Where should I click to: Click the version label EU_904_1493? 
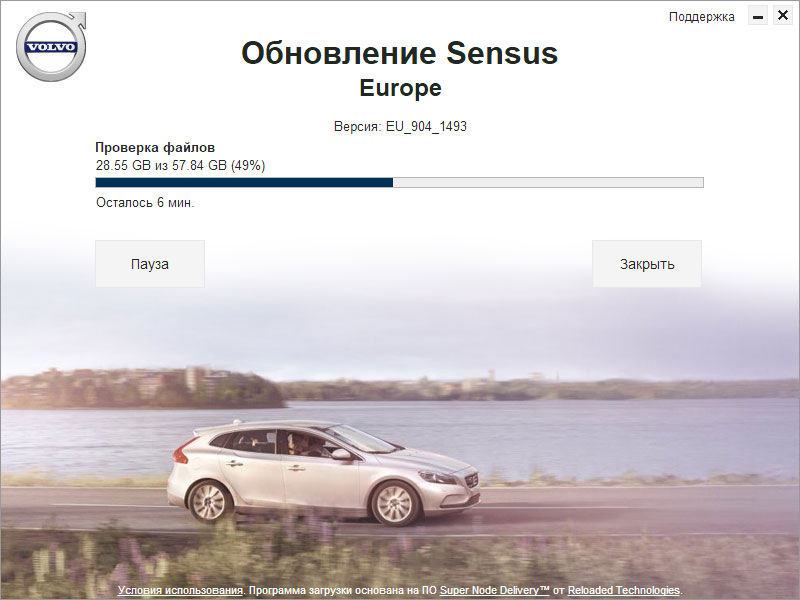(x=426, y=126)
